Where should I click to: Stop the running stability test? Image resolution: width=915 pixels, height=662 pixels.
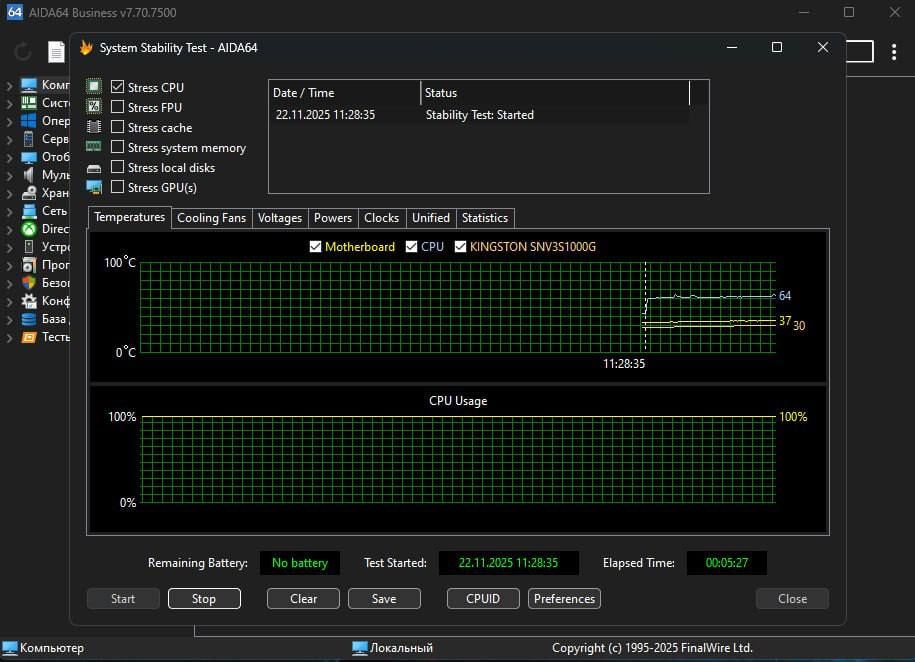click(x=204, y=598)
